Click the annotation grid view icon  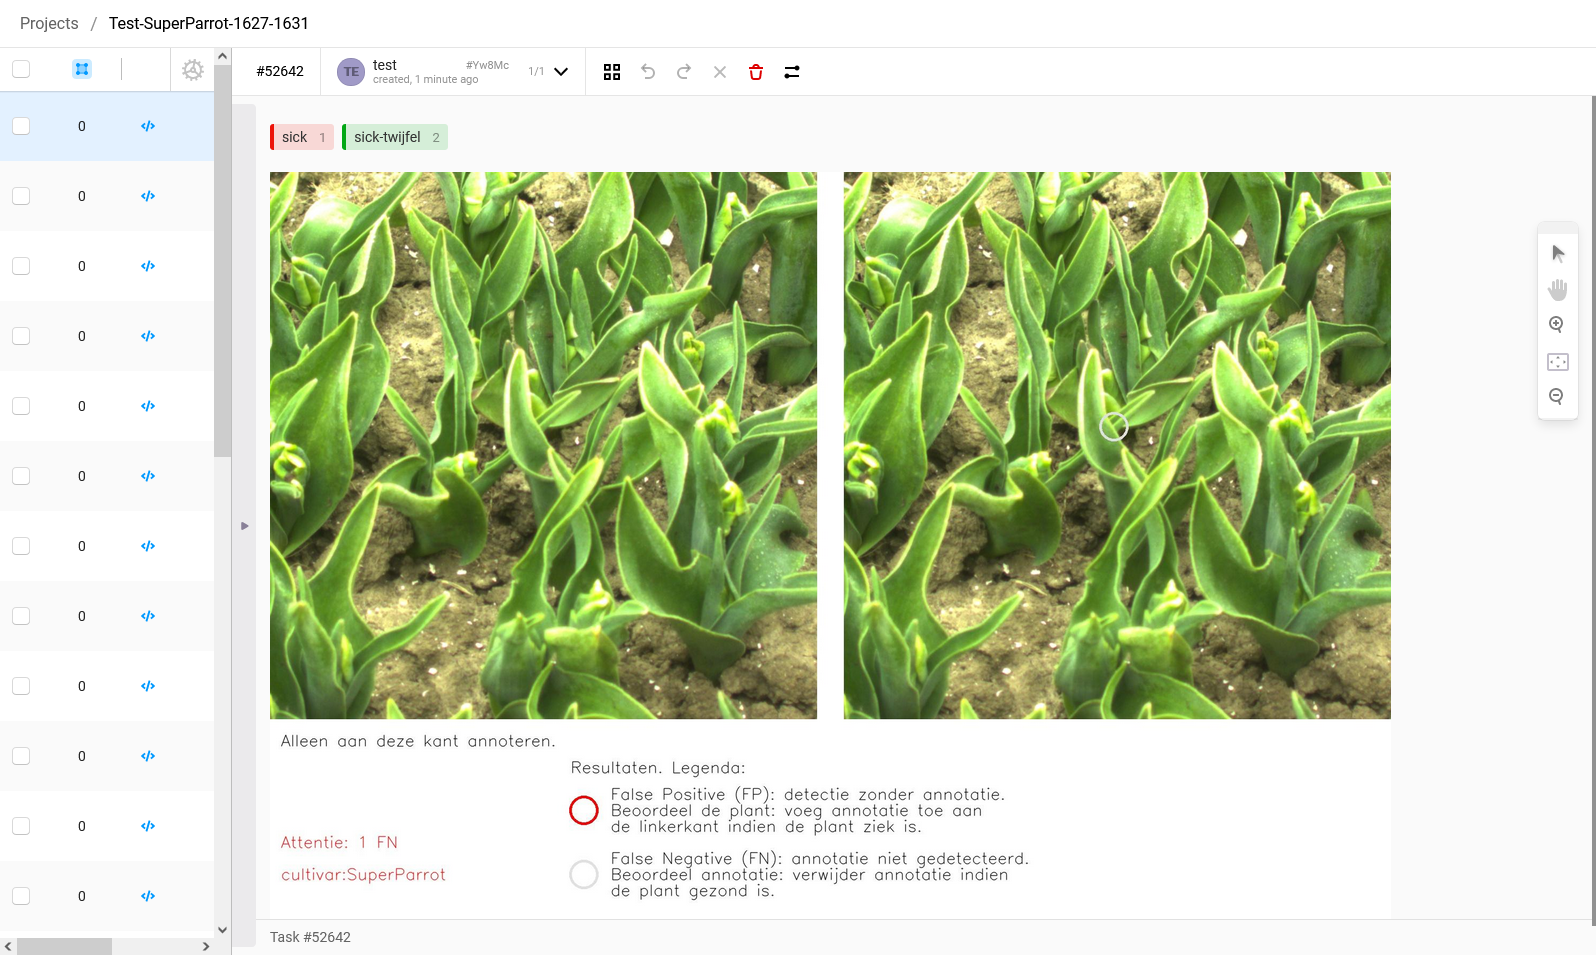612,72
